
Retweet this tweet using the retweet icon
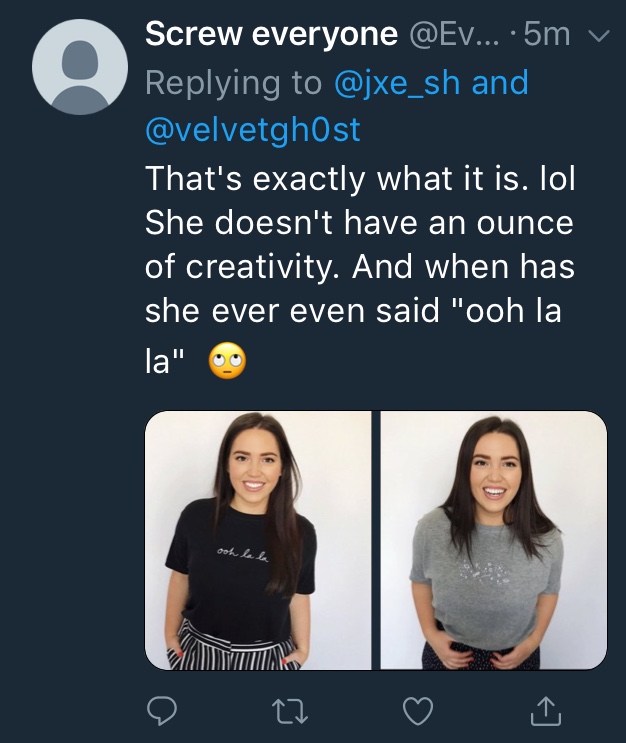click(288, 711)
